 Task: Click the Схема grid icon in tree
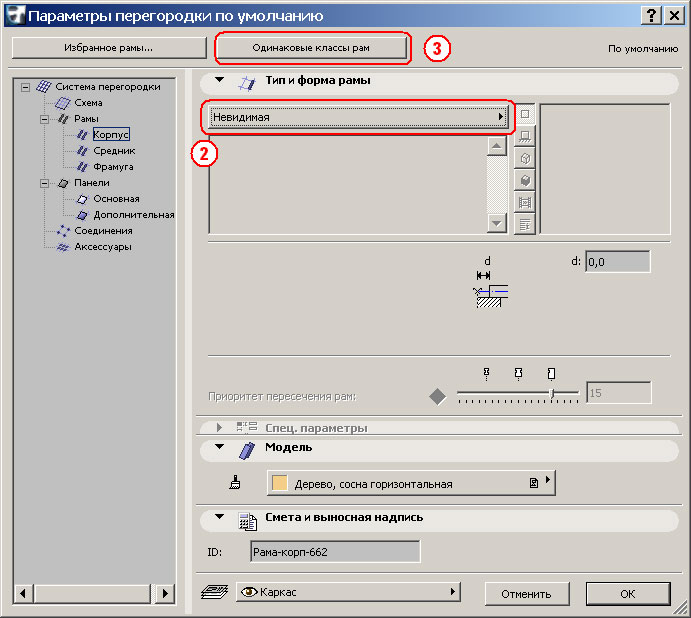point(63,103)
